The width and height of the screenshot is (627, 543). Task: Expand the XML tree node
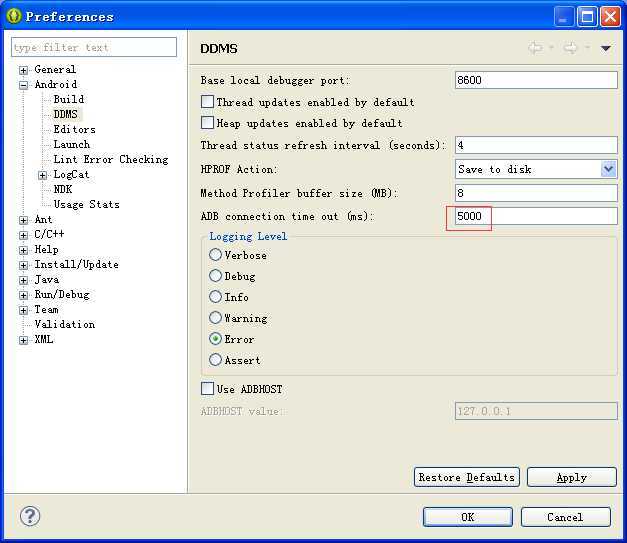tap(24, 340)
